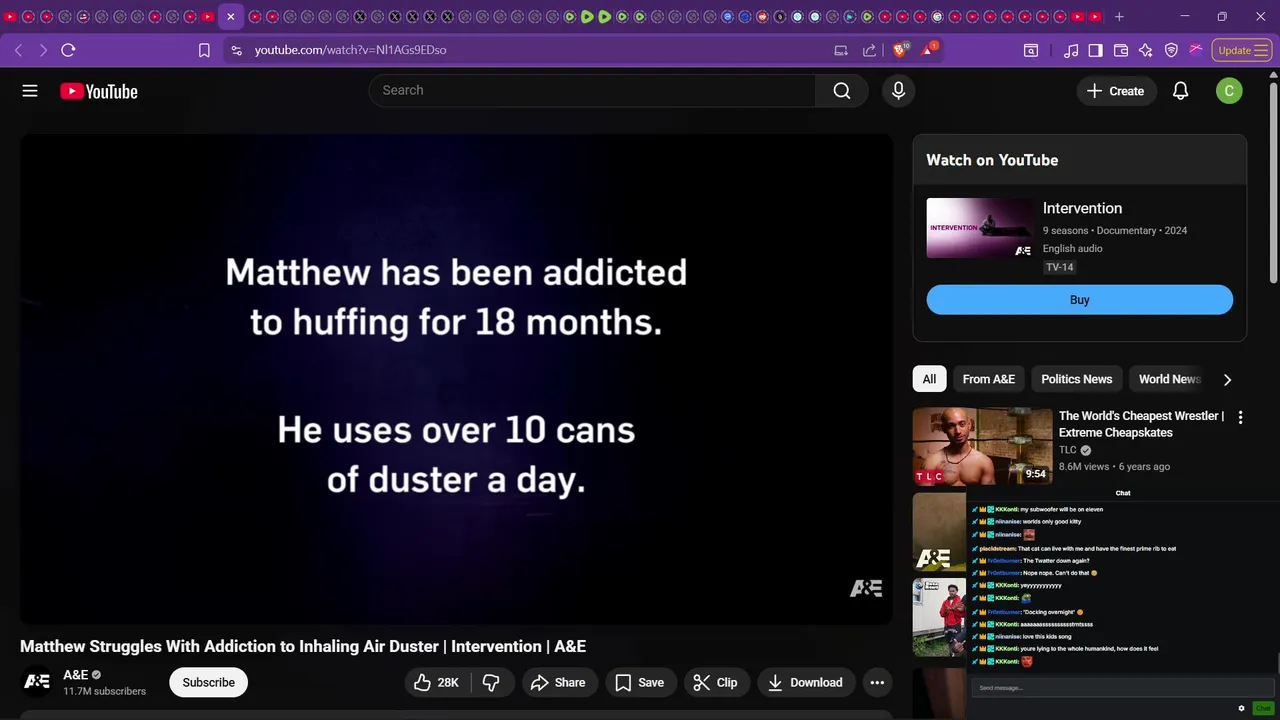Open YouTube notifications bell
Screen dimensions: 1280x720
(x=1180, y=91)
